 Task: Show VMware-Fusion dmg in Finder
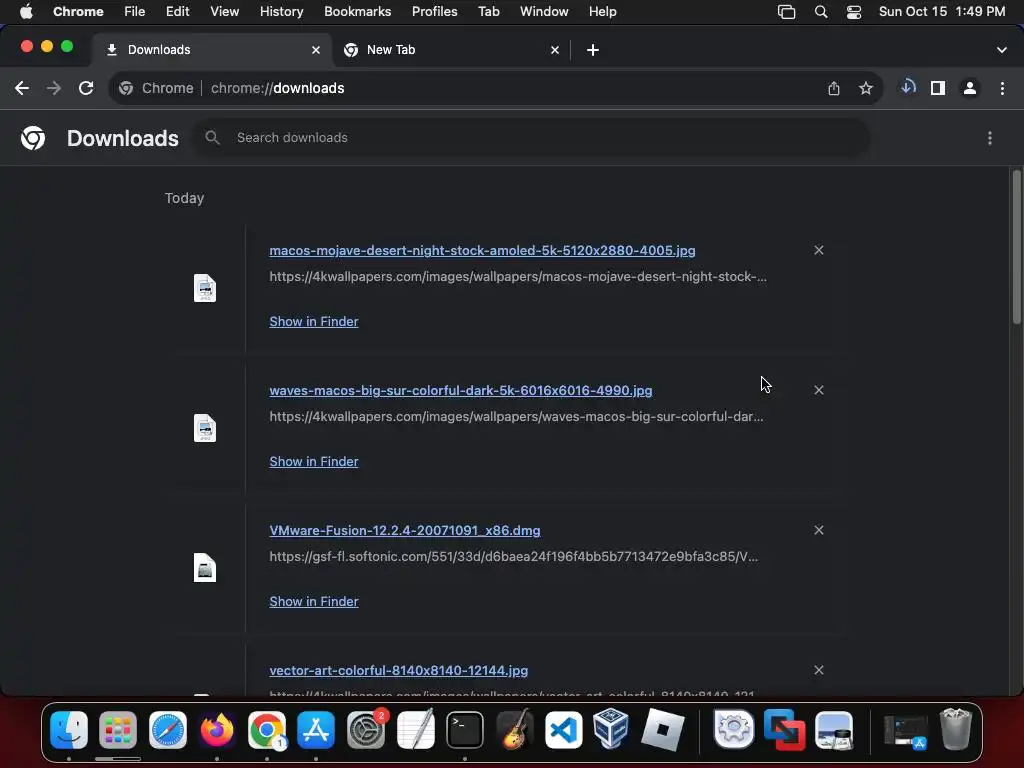(x=313, y=601)
